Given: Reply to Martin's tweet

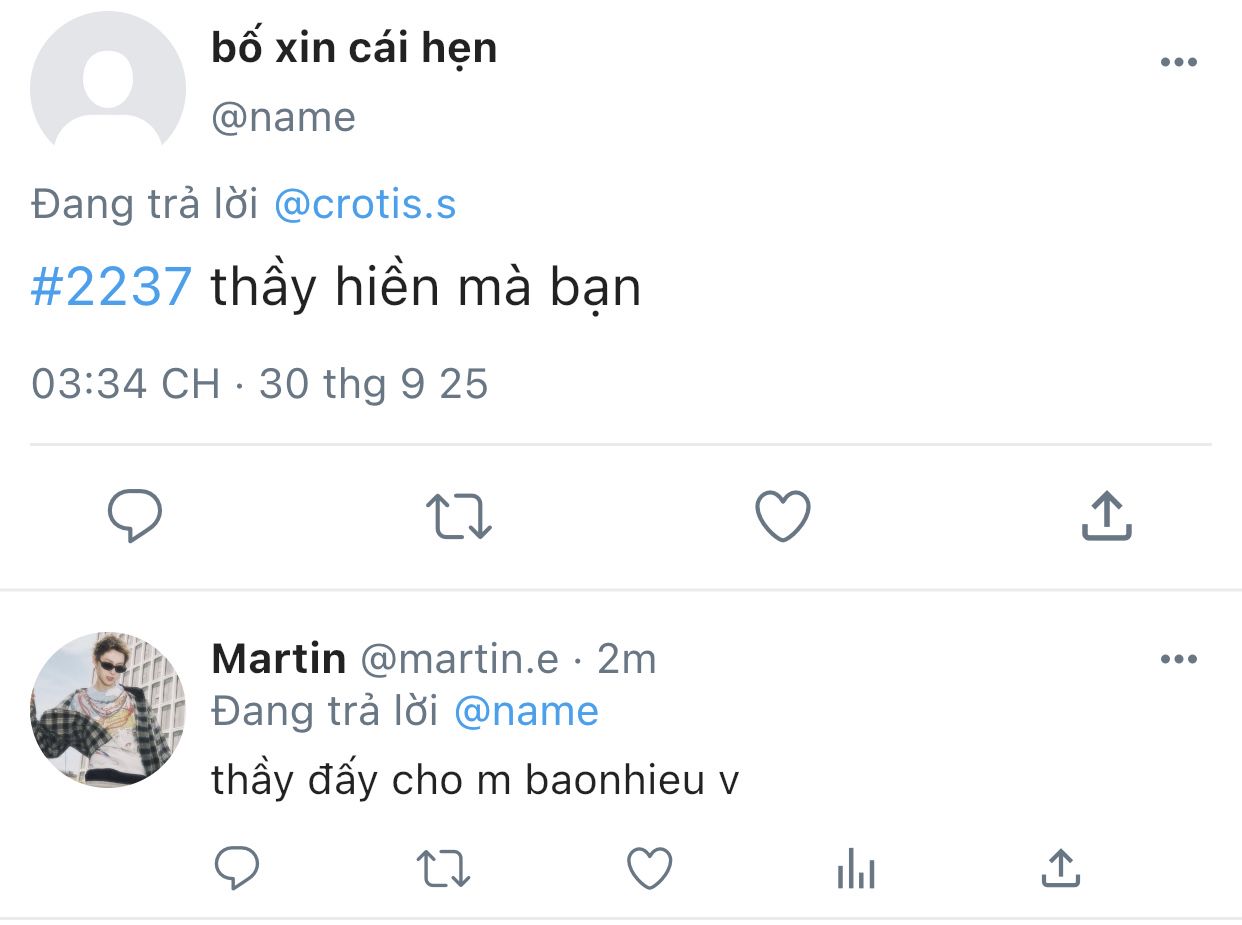Looking at the screenshot, I should (x=237, y=868).
